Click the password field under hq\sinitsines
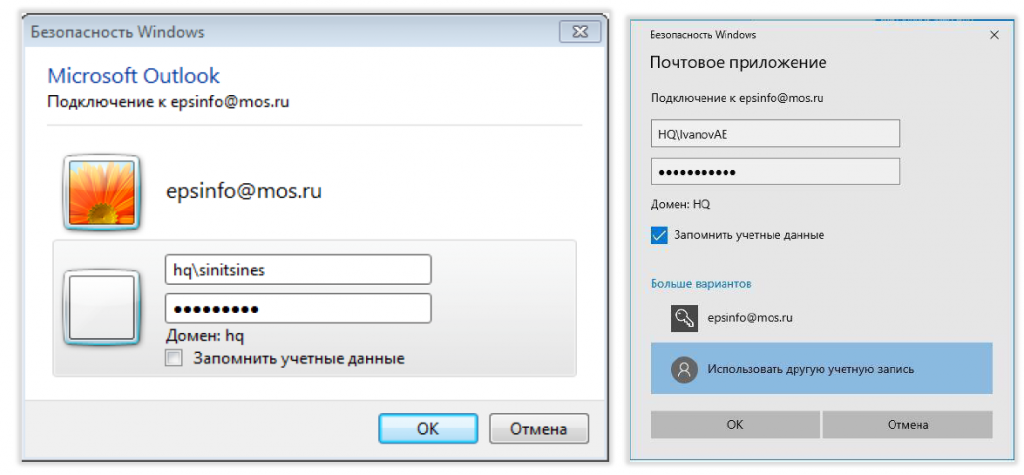 tap(297, 308)
